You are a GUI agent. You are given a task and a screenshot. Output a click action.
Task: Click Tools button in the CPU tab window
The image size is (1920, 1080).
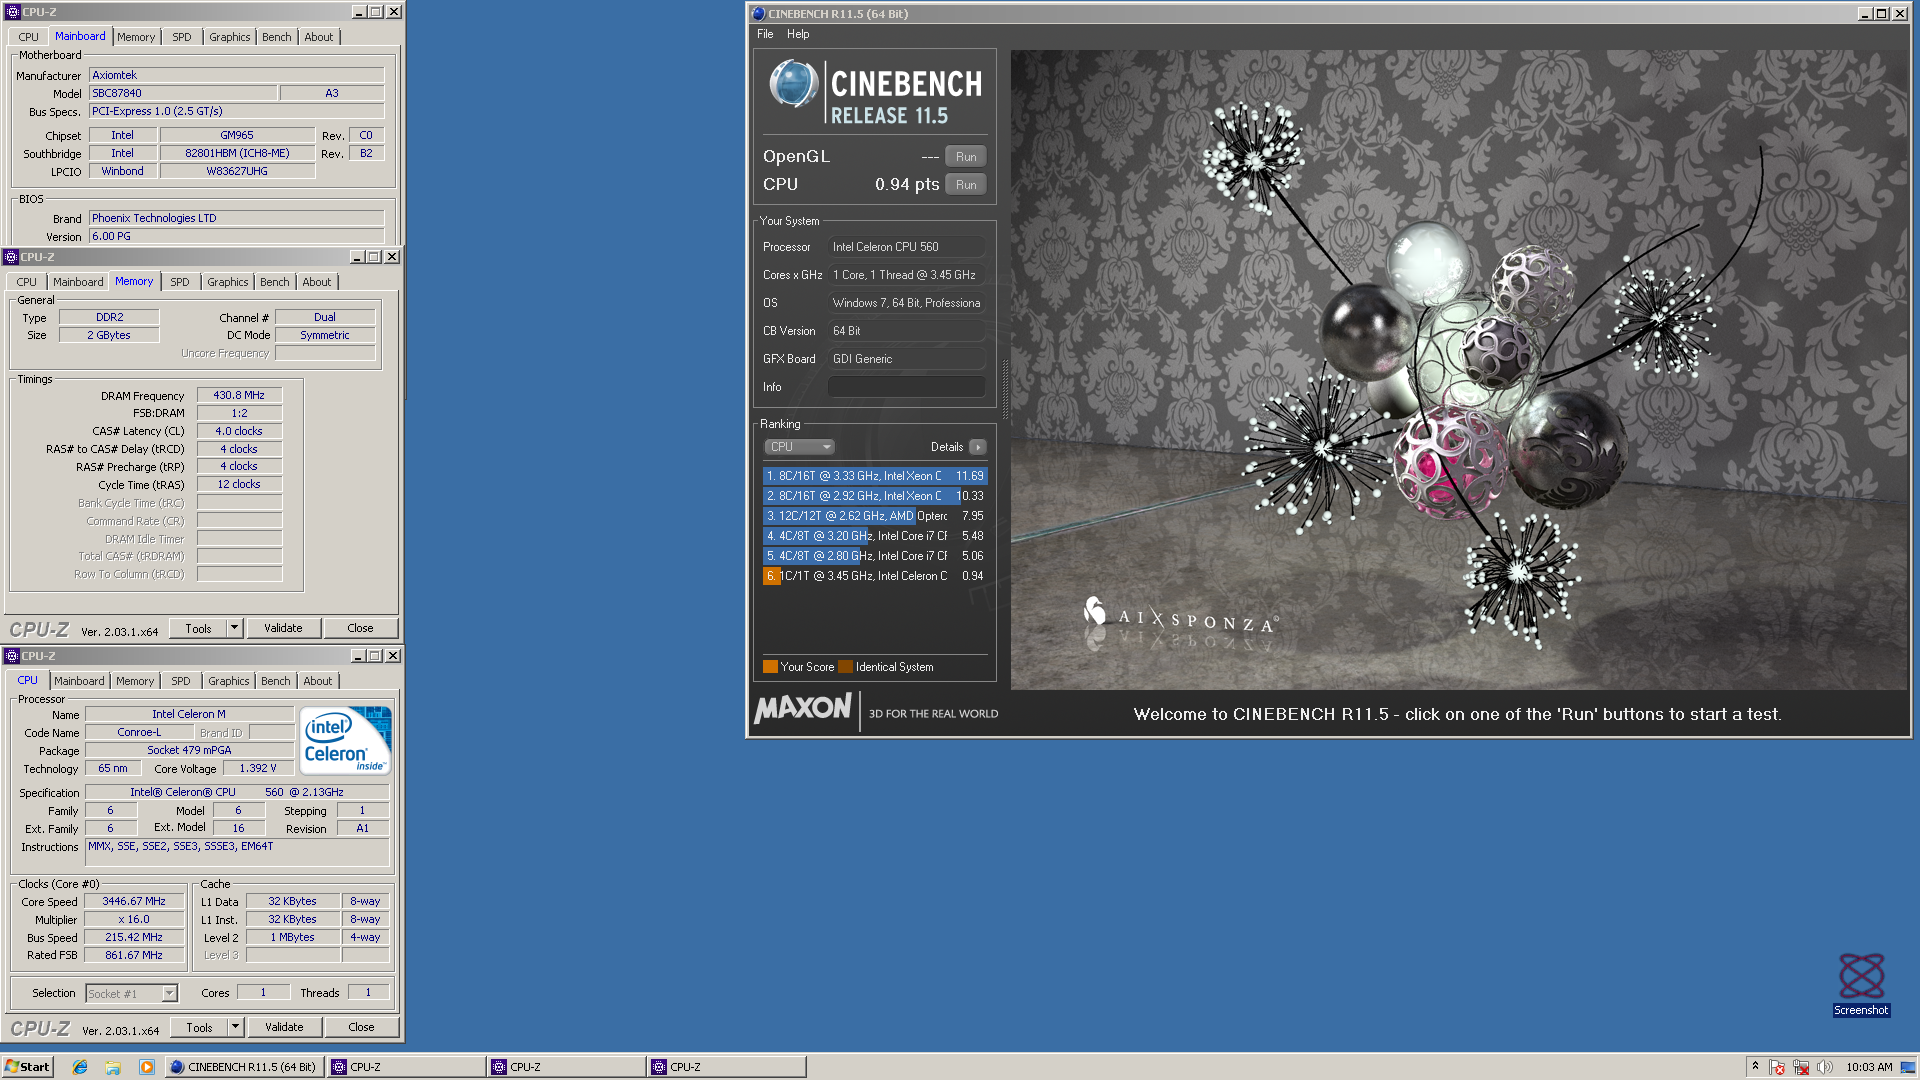(199, 1027)
